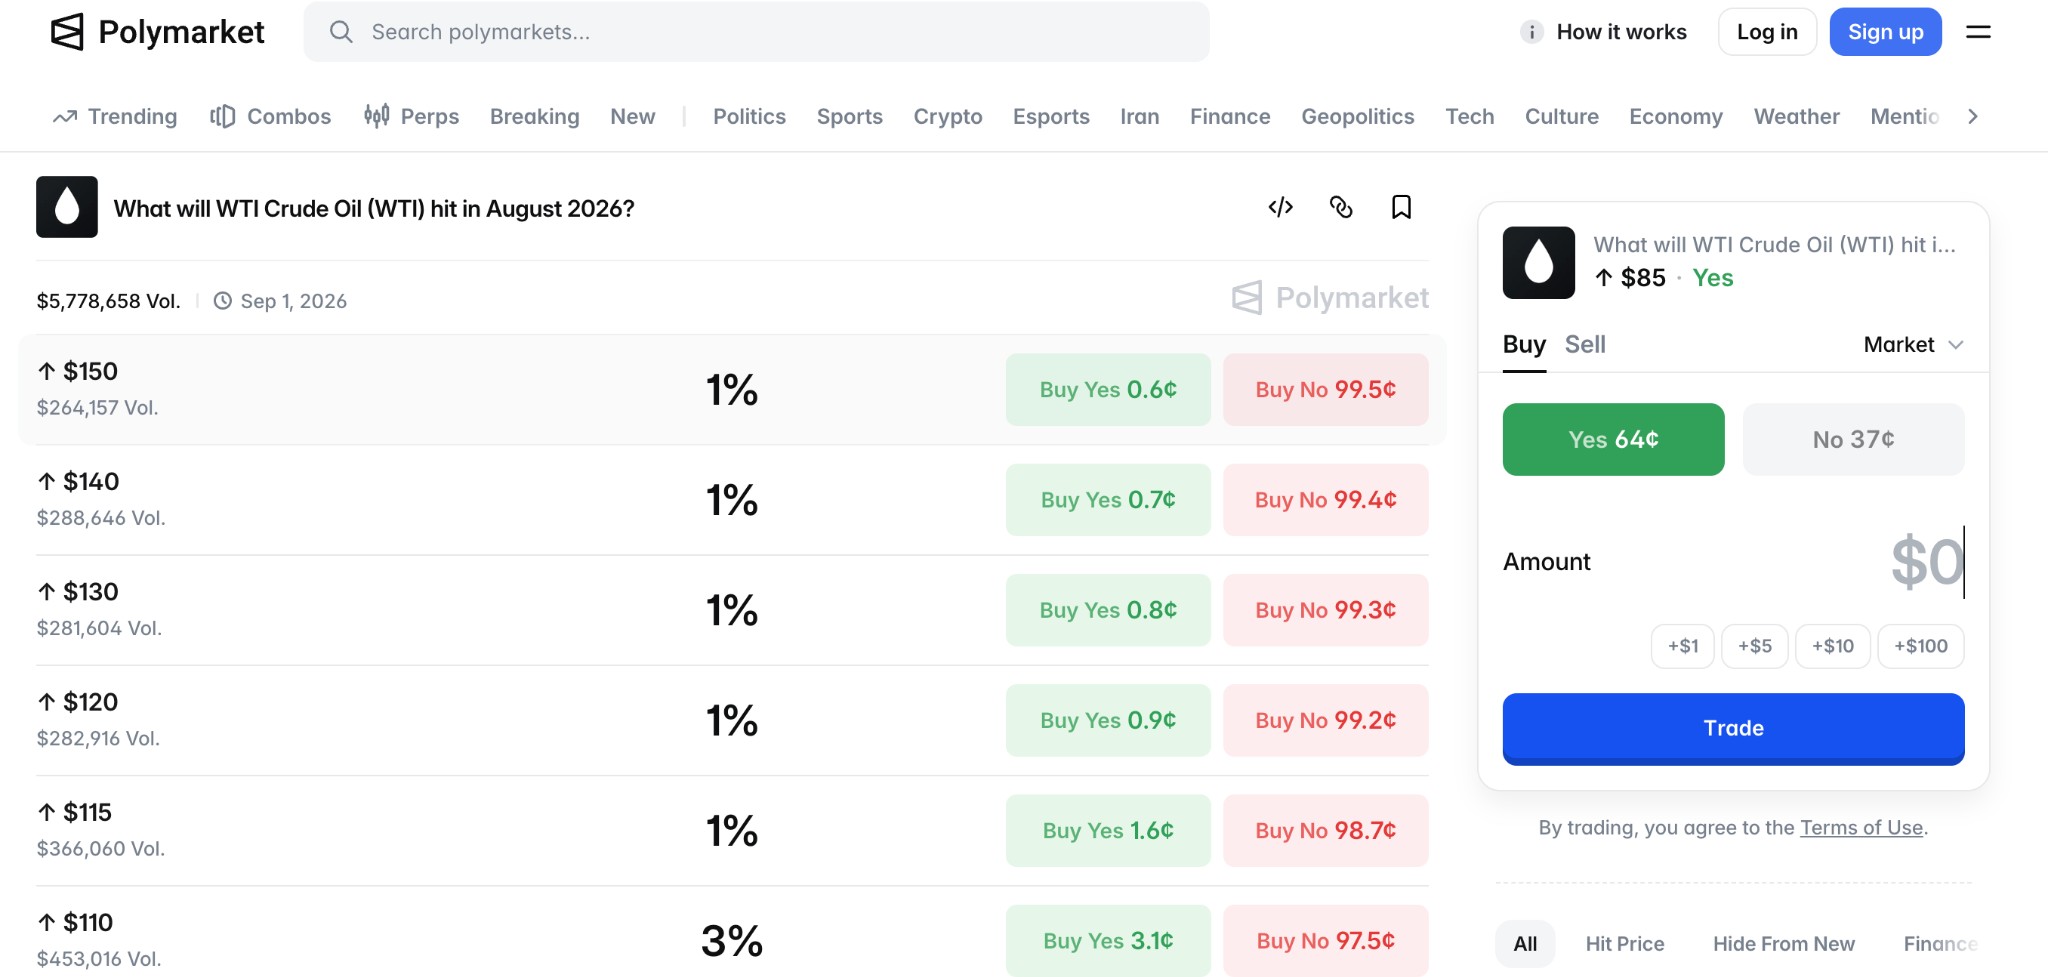The image size is (2048, 977).
Task: Bookmark this WTI Crude Oil market
Action: pos(1402,207)
